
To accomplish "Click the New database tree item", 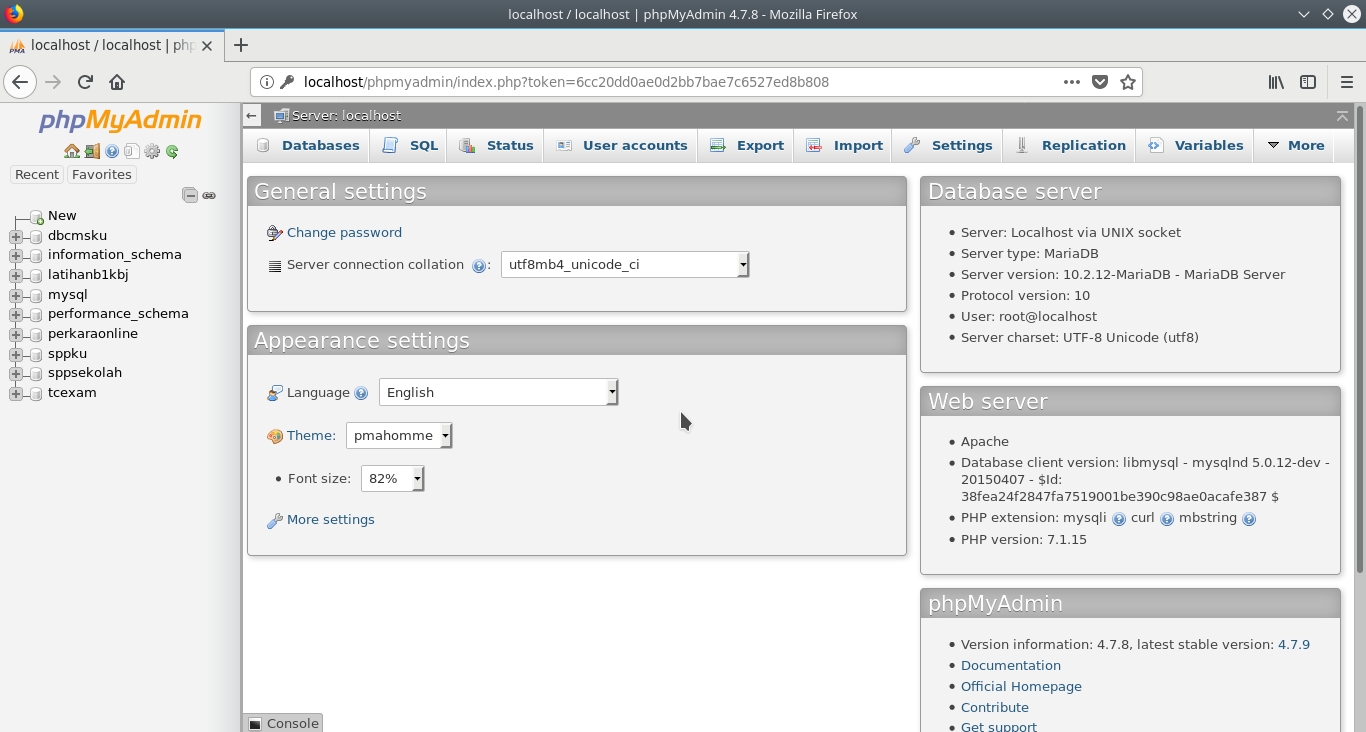I will (x=62, y=215).
